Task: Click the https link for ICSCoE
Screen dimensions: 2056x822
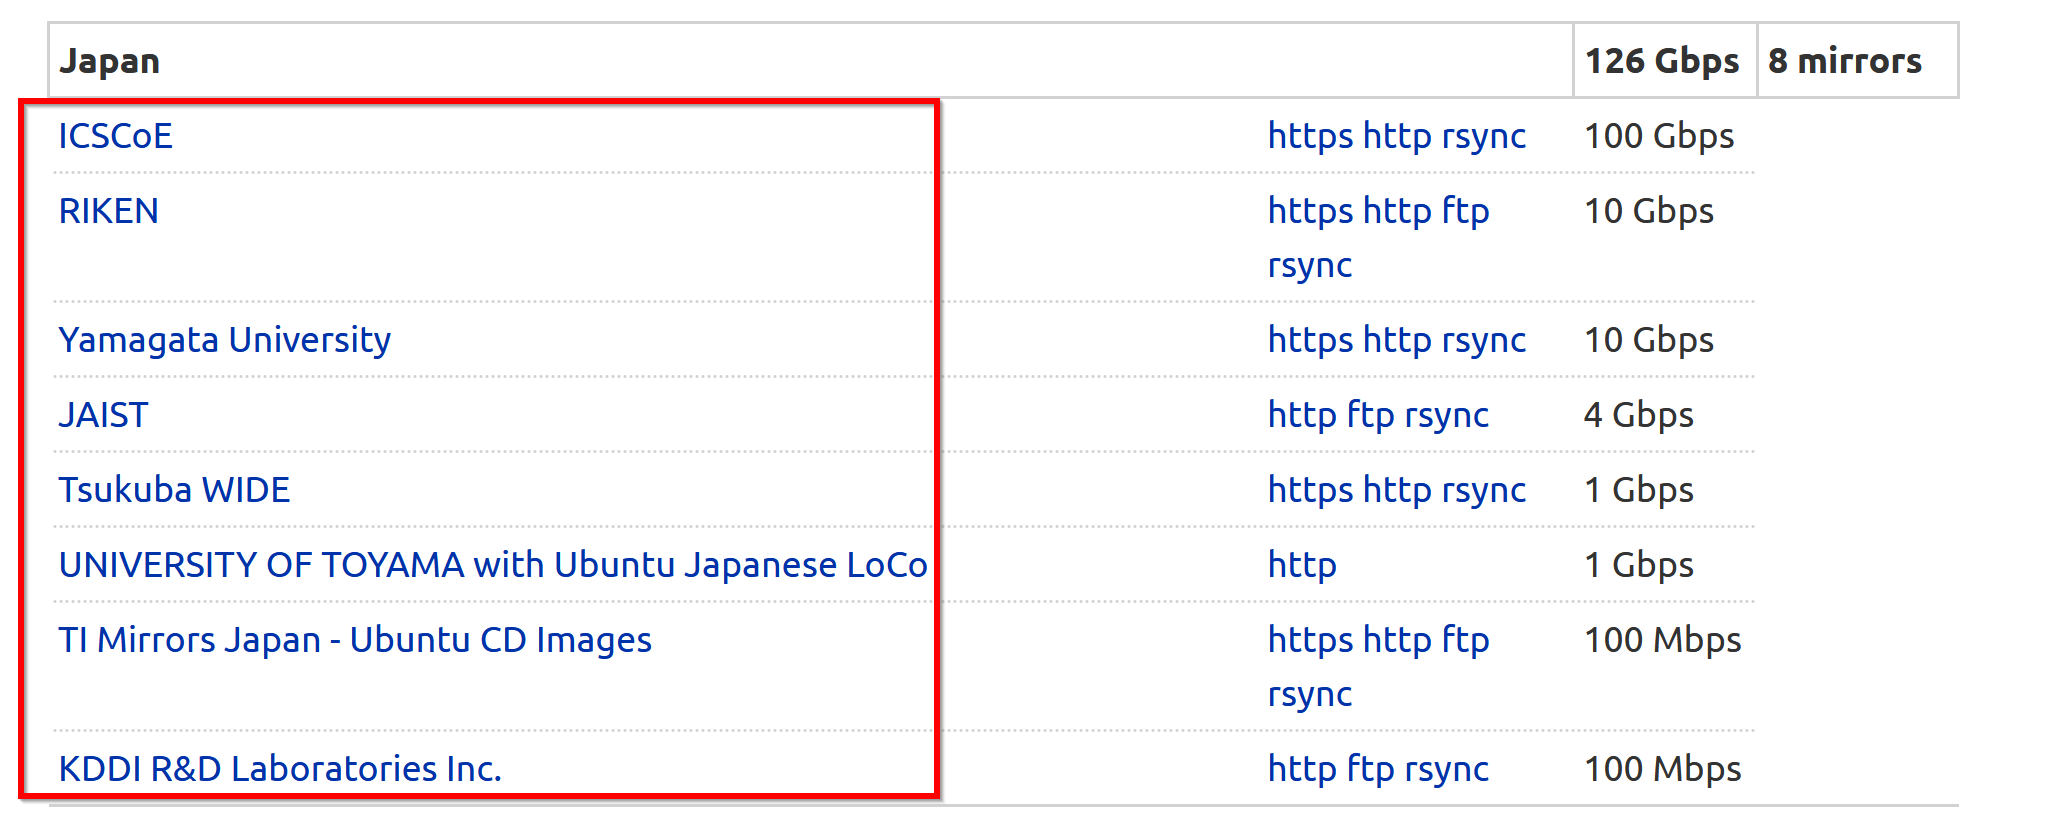Action: 1310,136
